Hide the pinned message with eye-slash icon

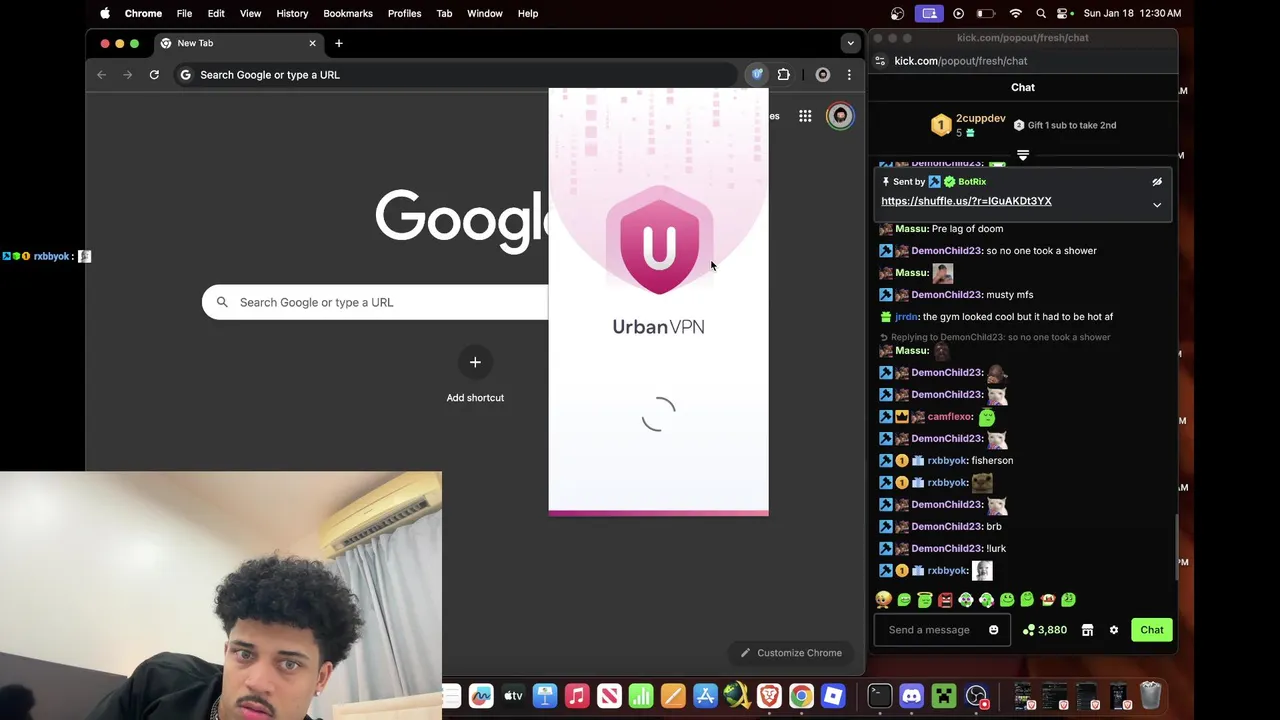(1157, 182)
